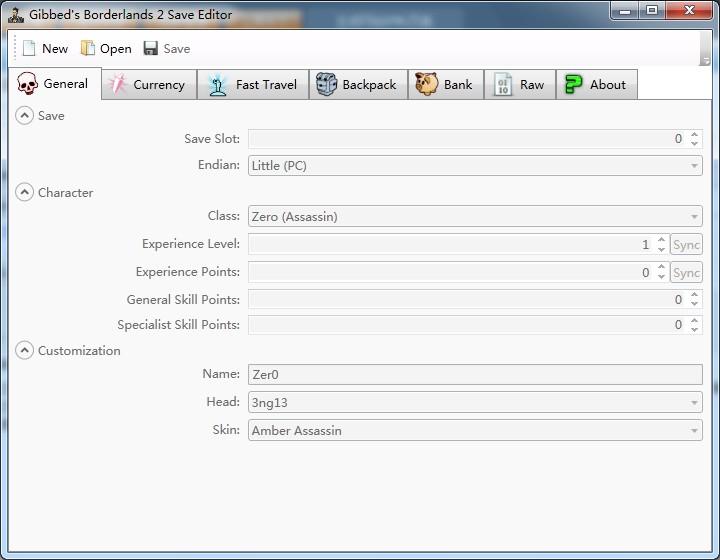Increase General Skill Points
This screenshot has height=560, width=720.
tap(694, 295)
